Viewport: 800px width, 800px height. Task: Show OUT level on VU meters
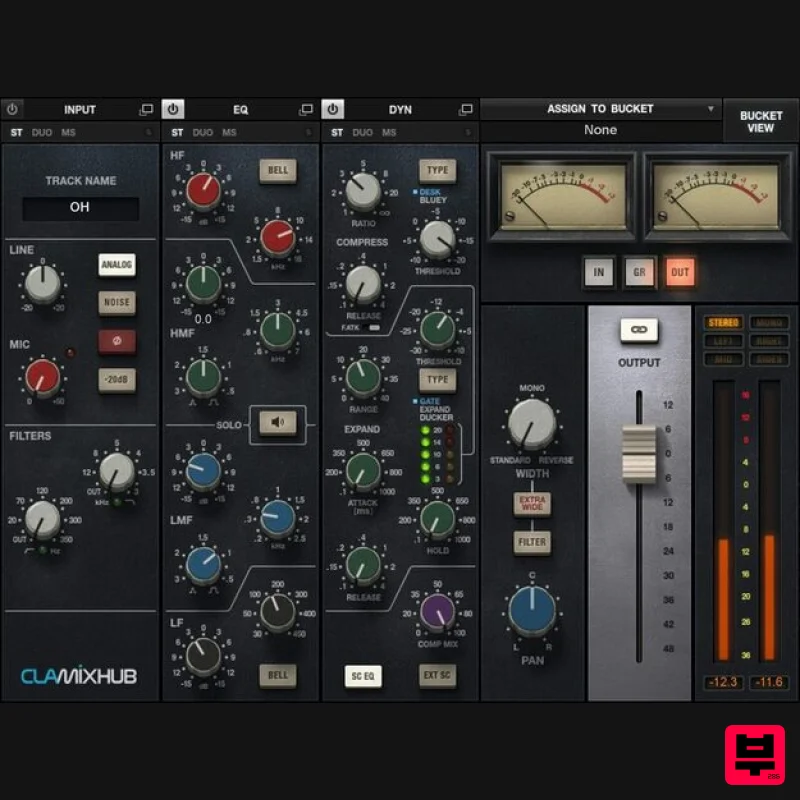click(x=680, y=272)
